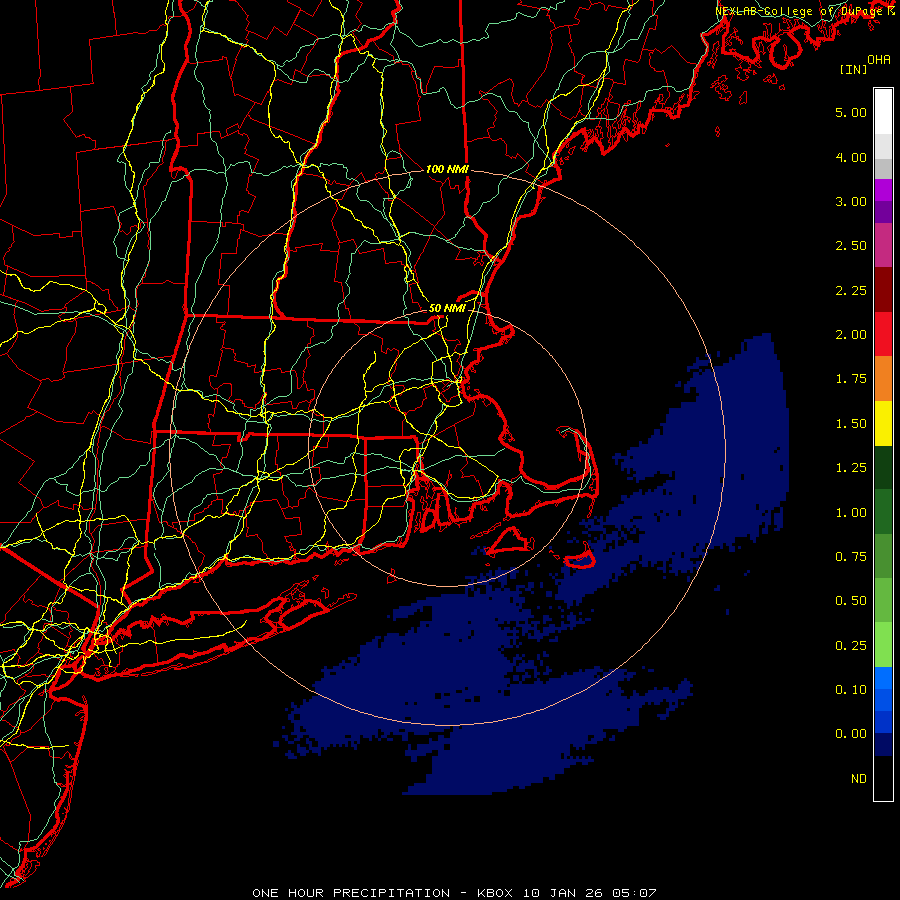
Task: Click the 0.00 legend value
Action: coord(851,734)
